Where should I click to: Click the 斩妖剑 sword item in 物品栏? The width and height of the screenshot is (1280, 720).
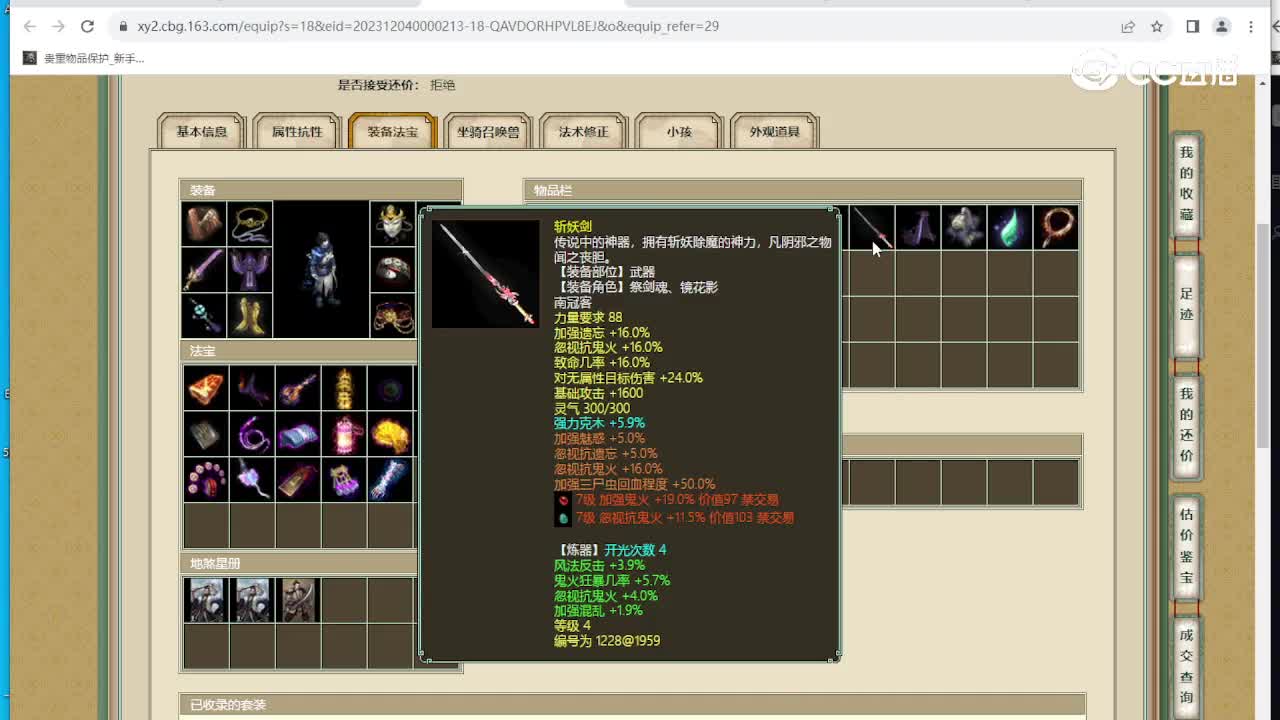point(871,227)
